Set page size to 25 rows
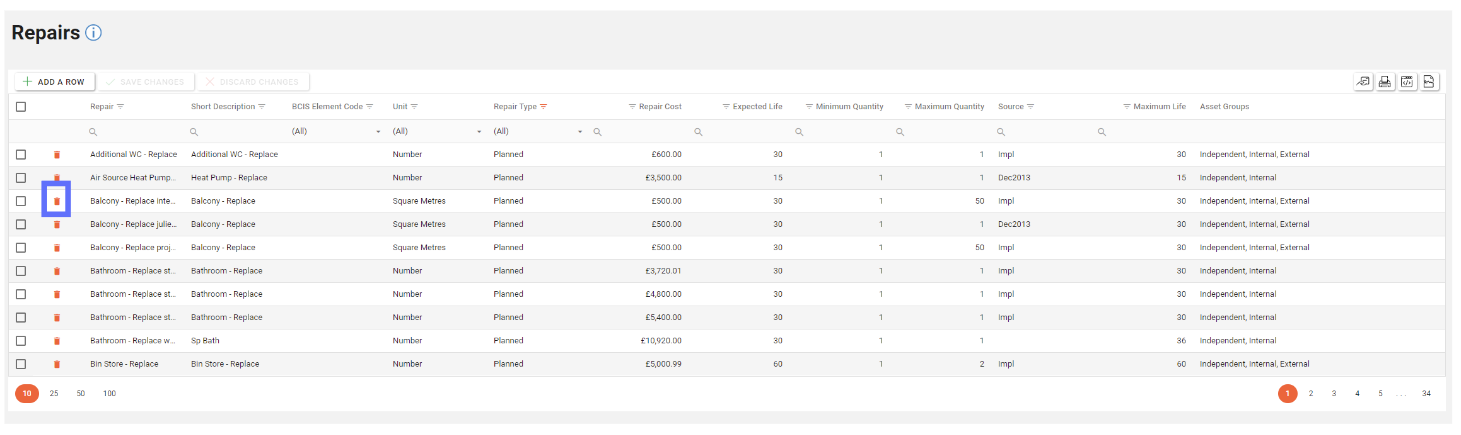The image size is (1461, 435). pyautogui.click(x=54, y=394)
